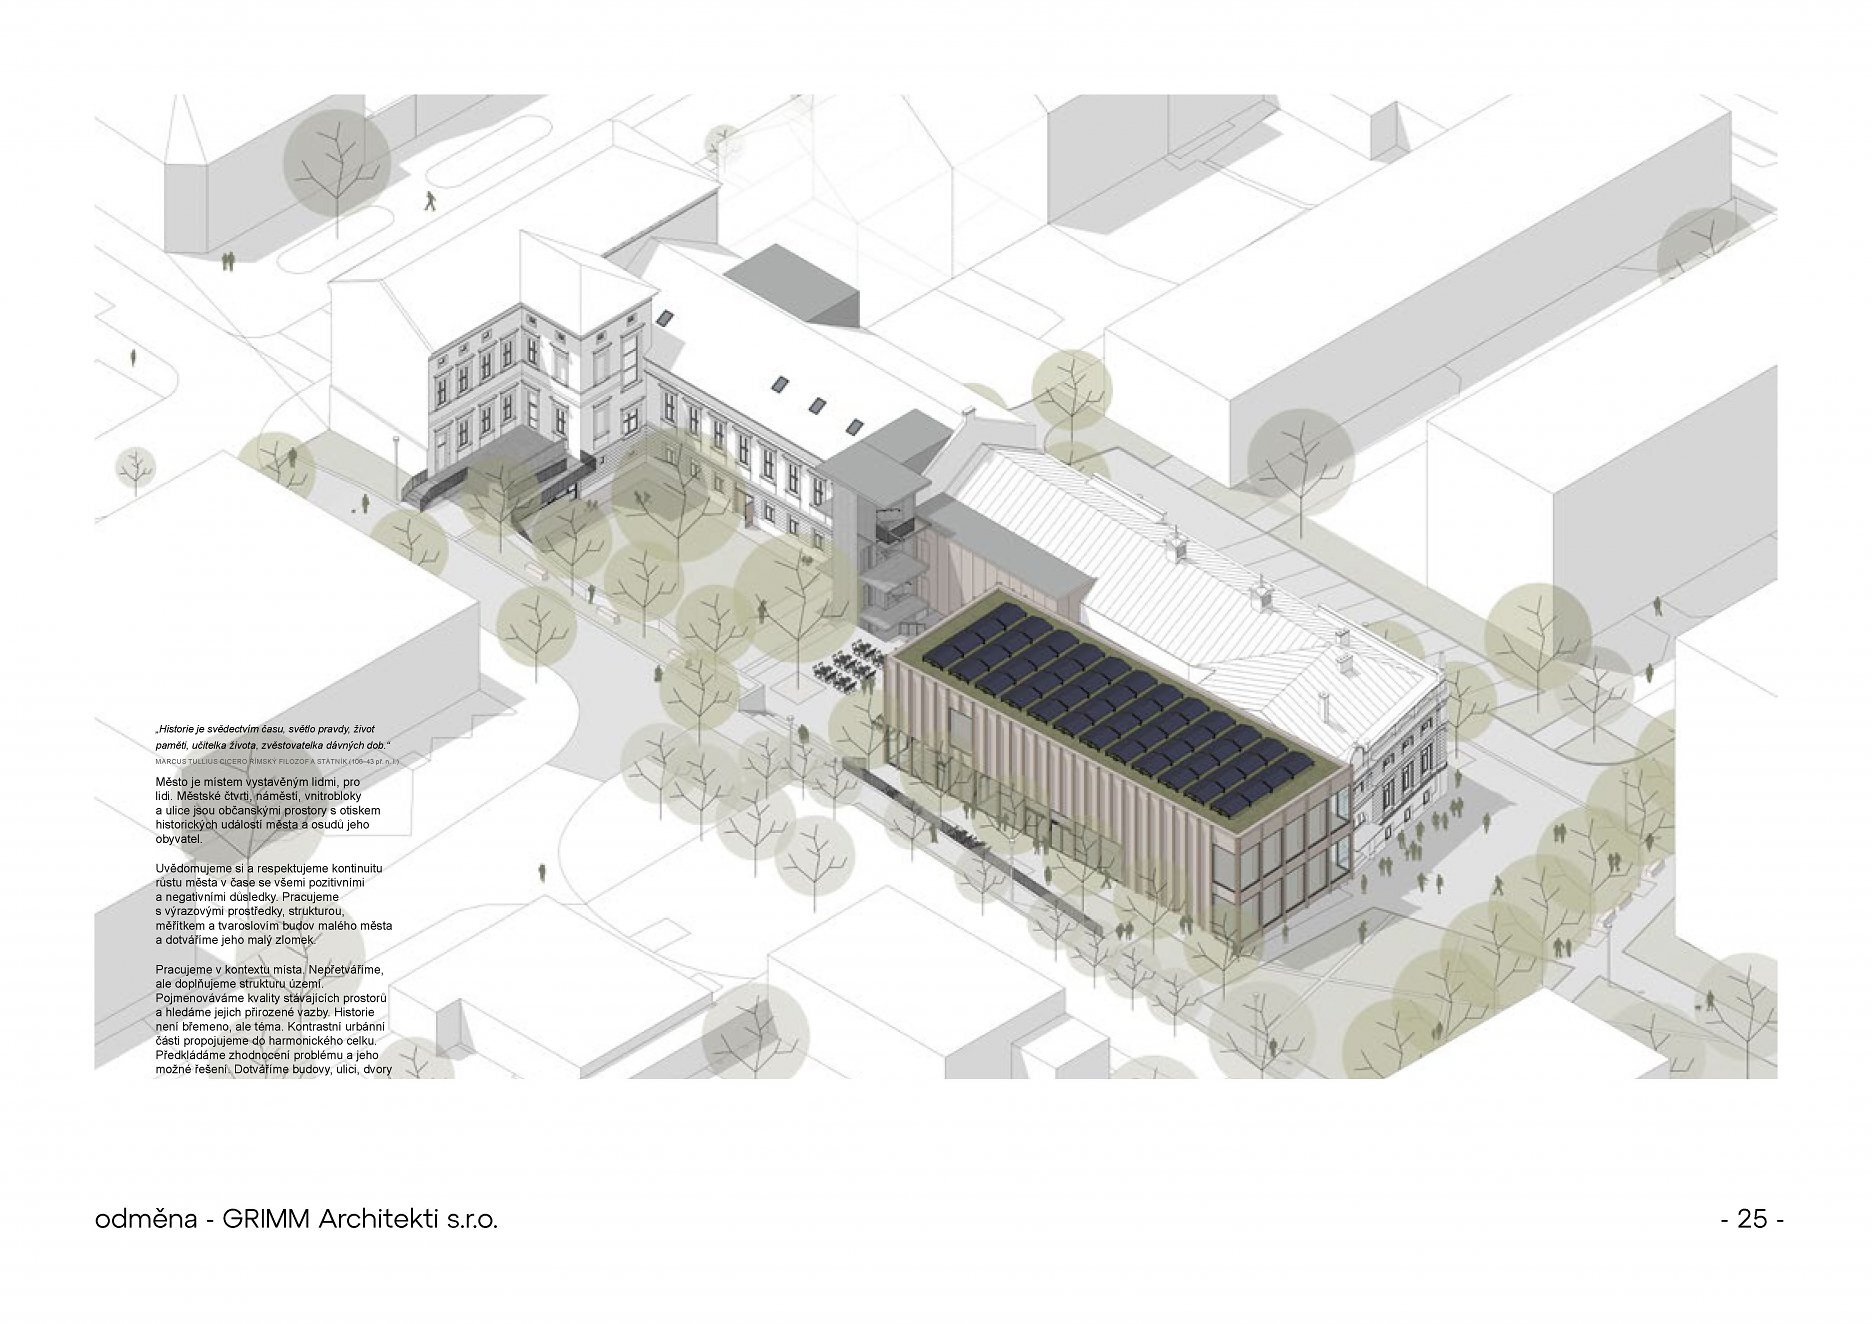Click the page number "- 25 -"

pos(1751,1220)
